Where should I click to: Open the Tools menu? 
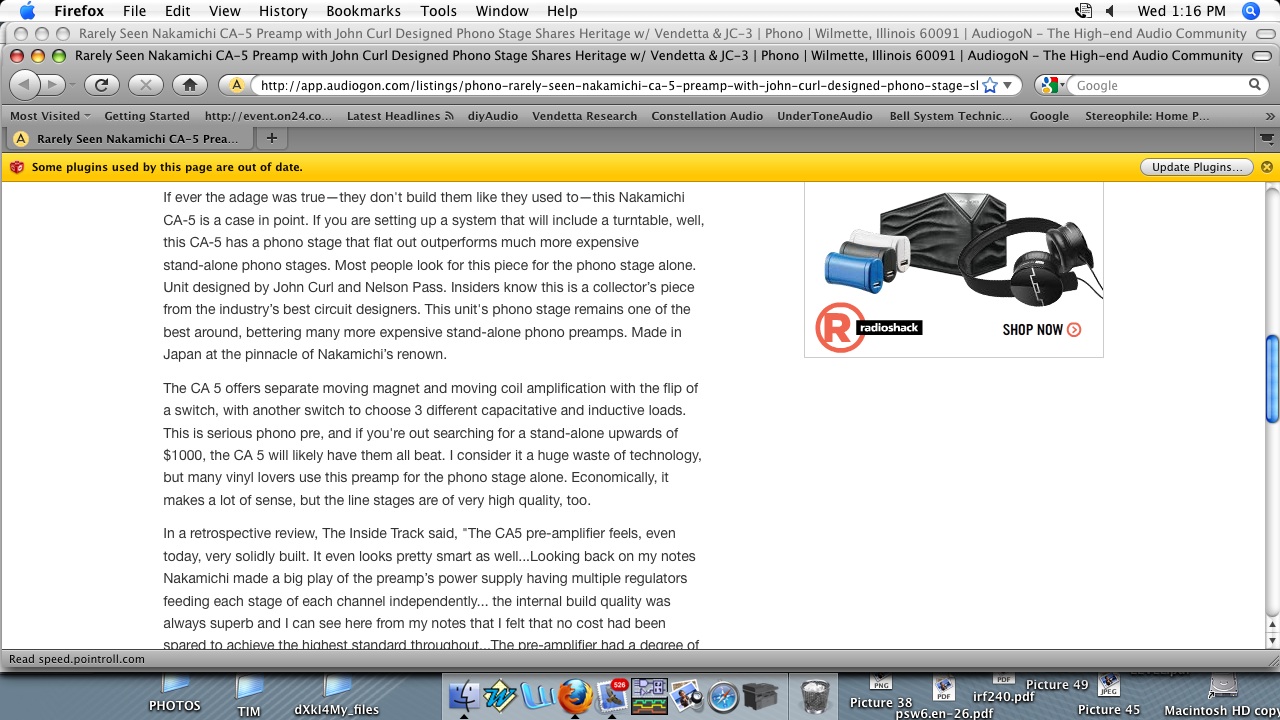pos(438,11)
